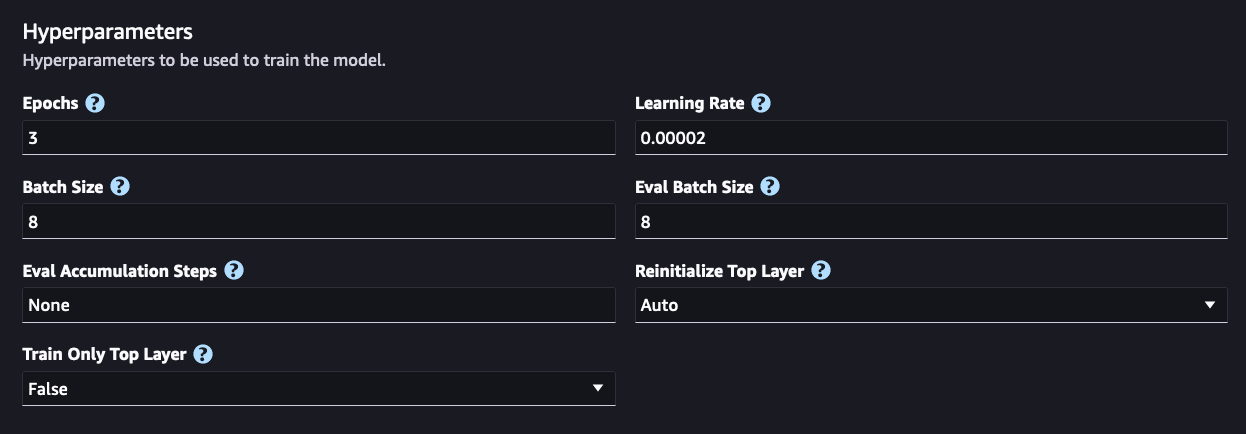This screenshot has height=434, width=1246.
Task: Click the hyperparameters description text below the heading
Action: tap(204, 61)
